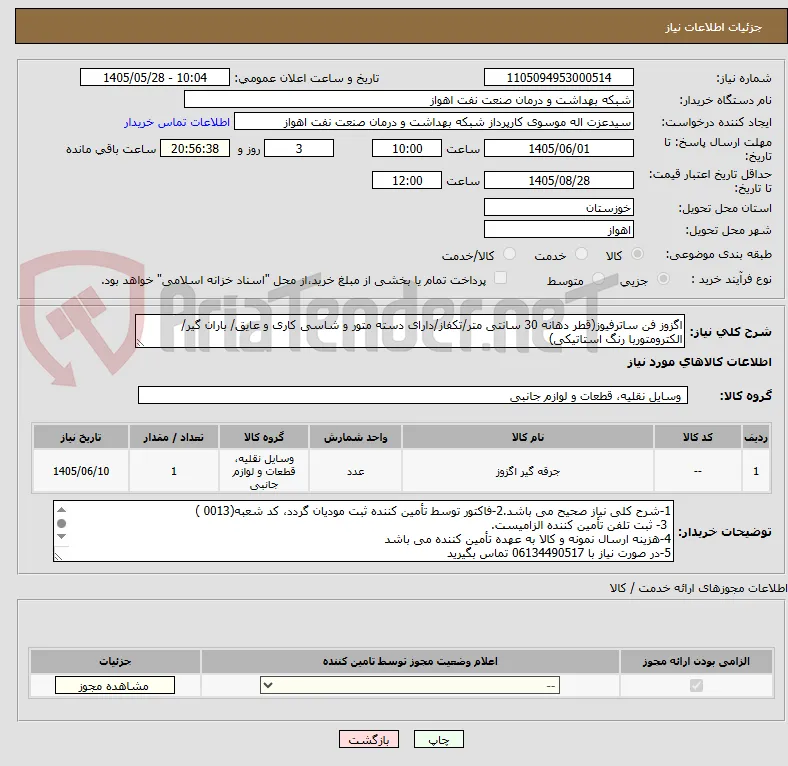This screenshot has width=788, height=766.
Task: Click the کد کالا column header
Action: click(x=698, y=437)
